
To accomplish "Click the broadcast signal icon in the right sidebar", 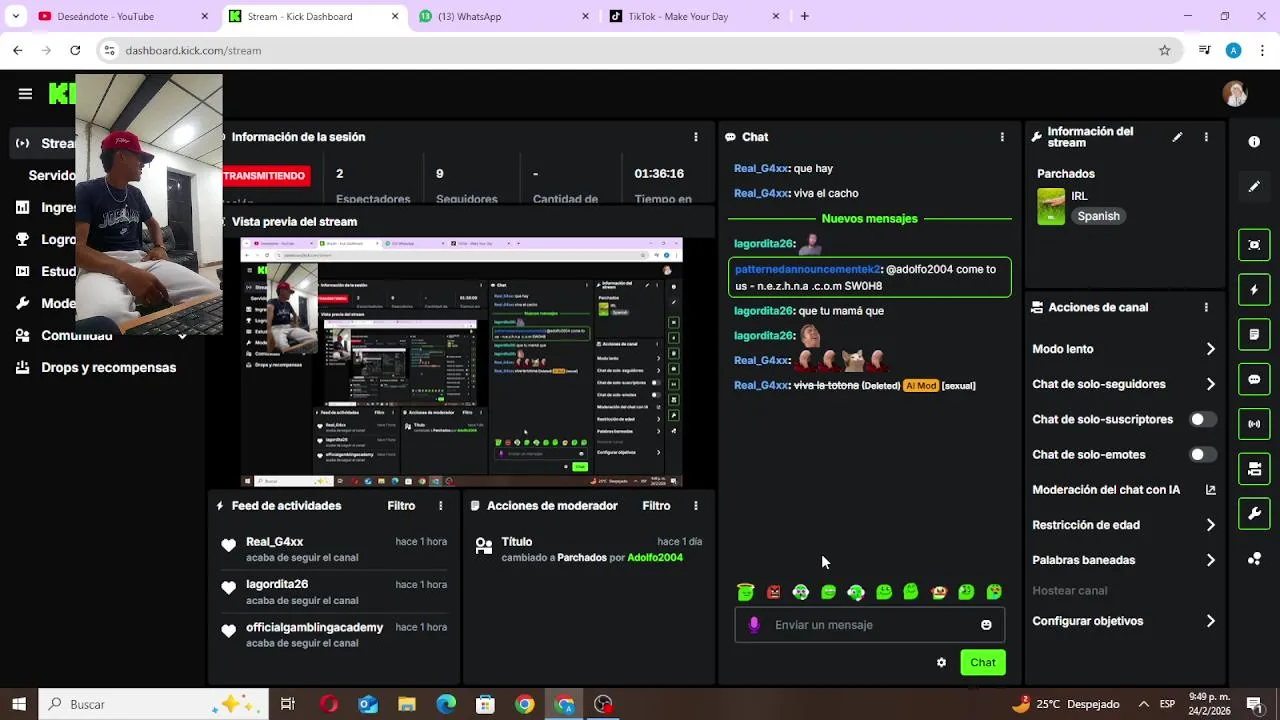I will point(1254,424).
